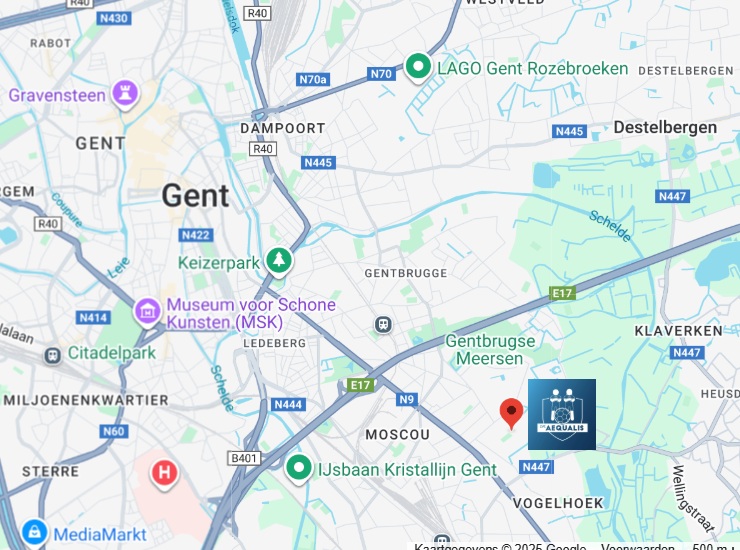The height and width of the screenshot is (550, 740).
Task: Click the Gravensteen castle marker icon
Action: point(125,93)
